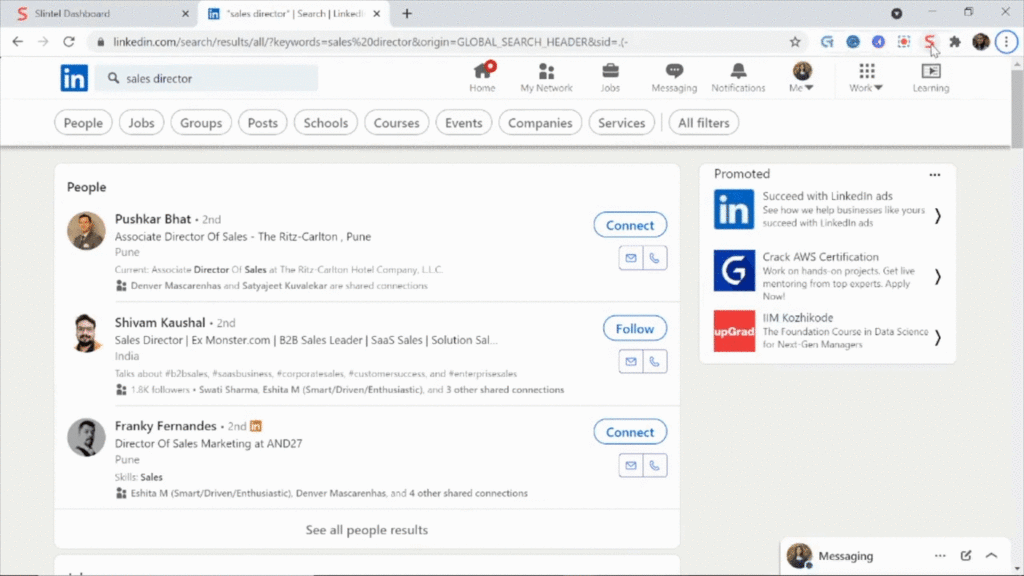Screen dimensions: 1024x576
Task: See all people results
Action: (x=367, y=530)
